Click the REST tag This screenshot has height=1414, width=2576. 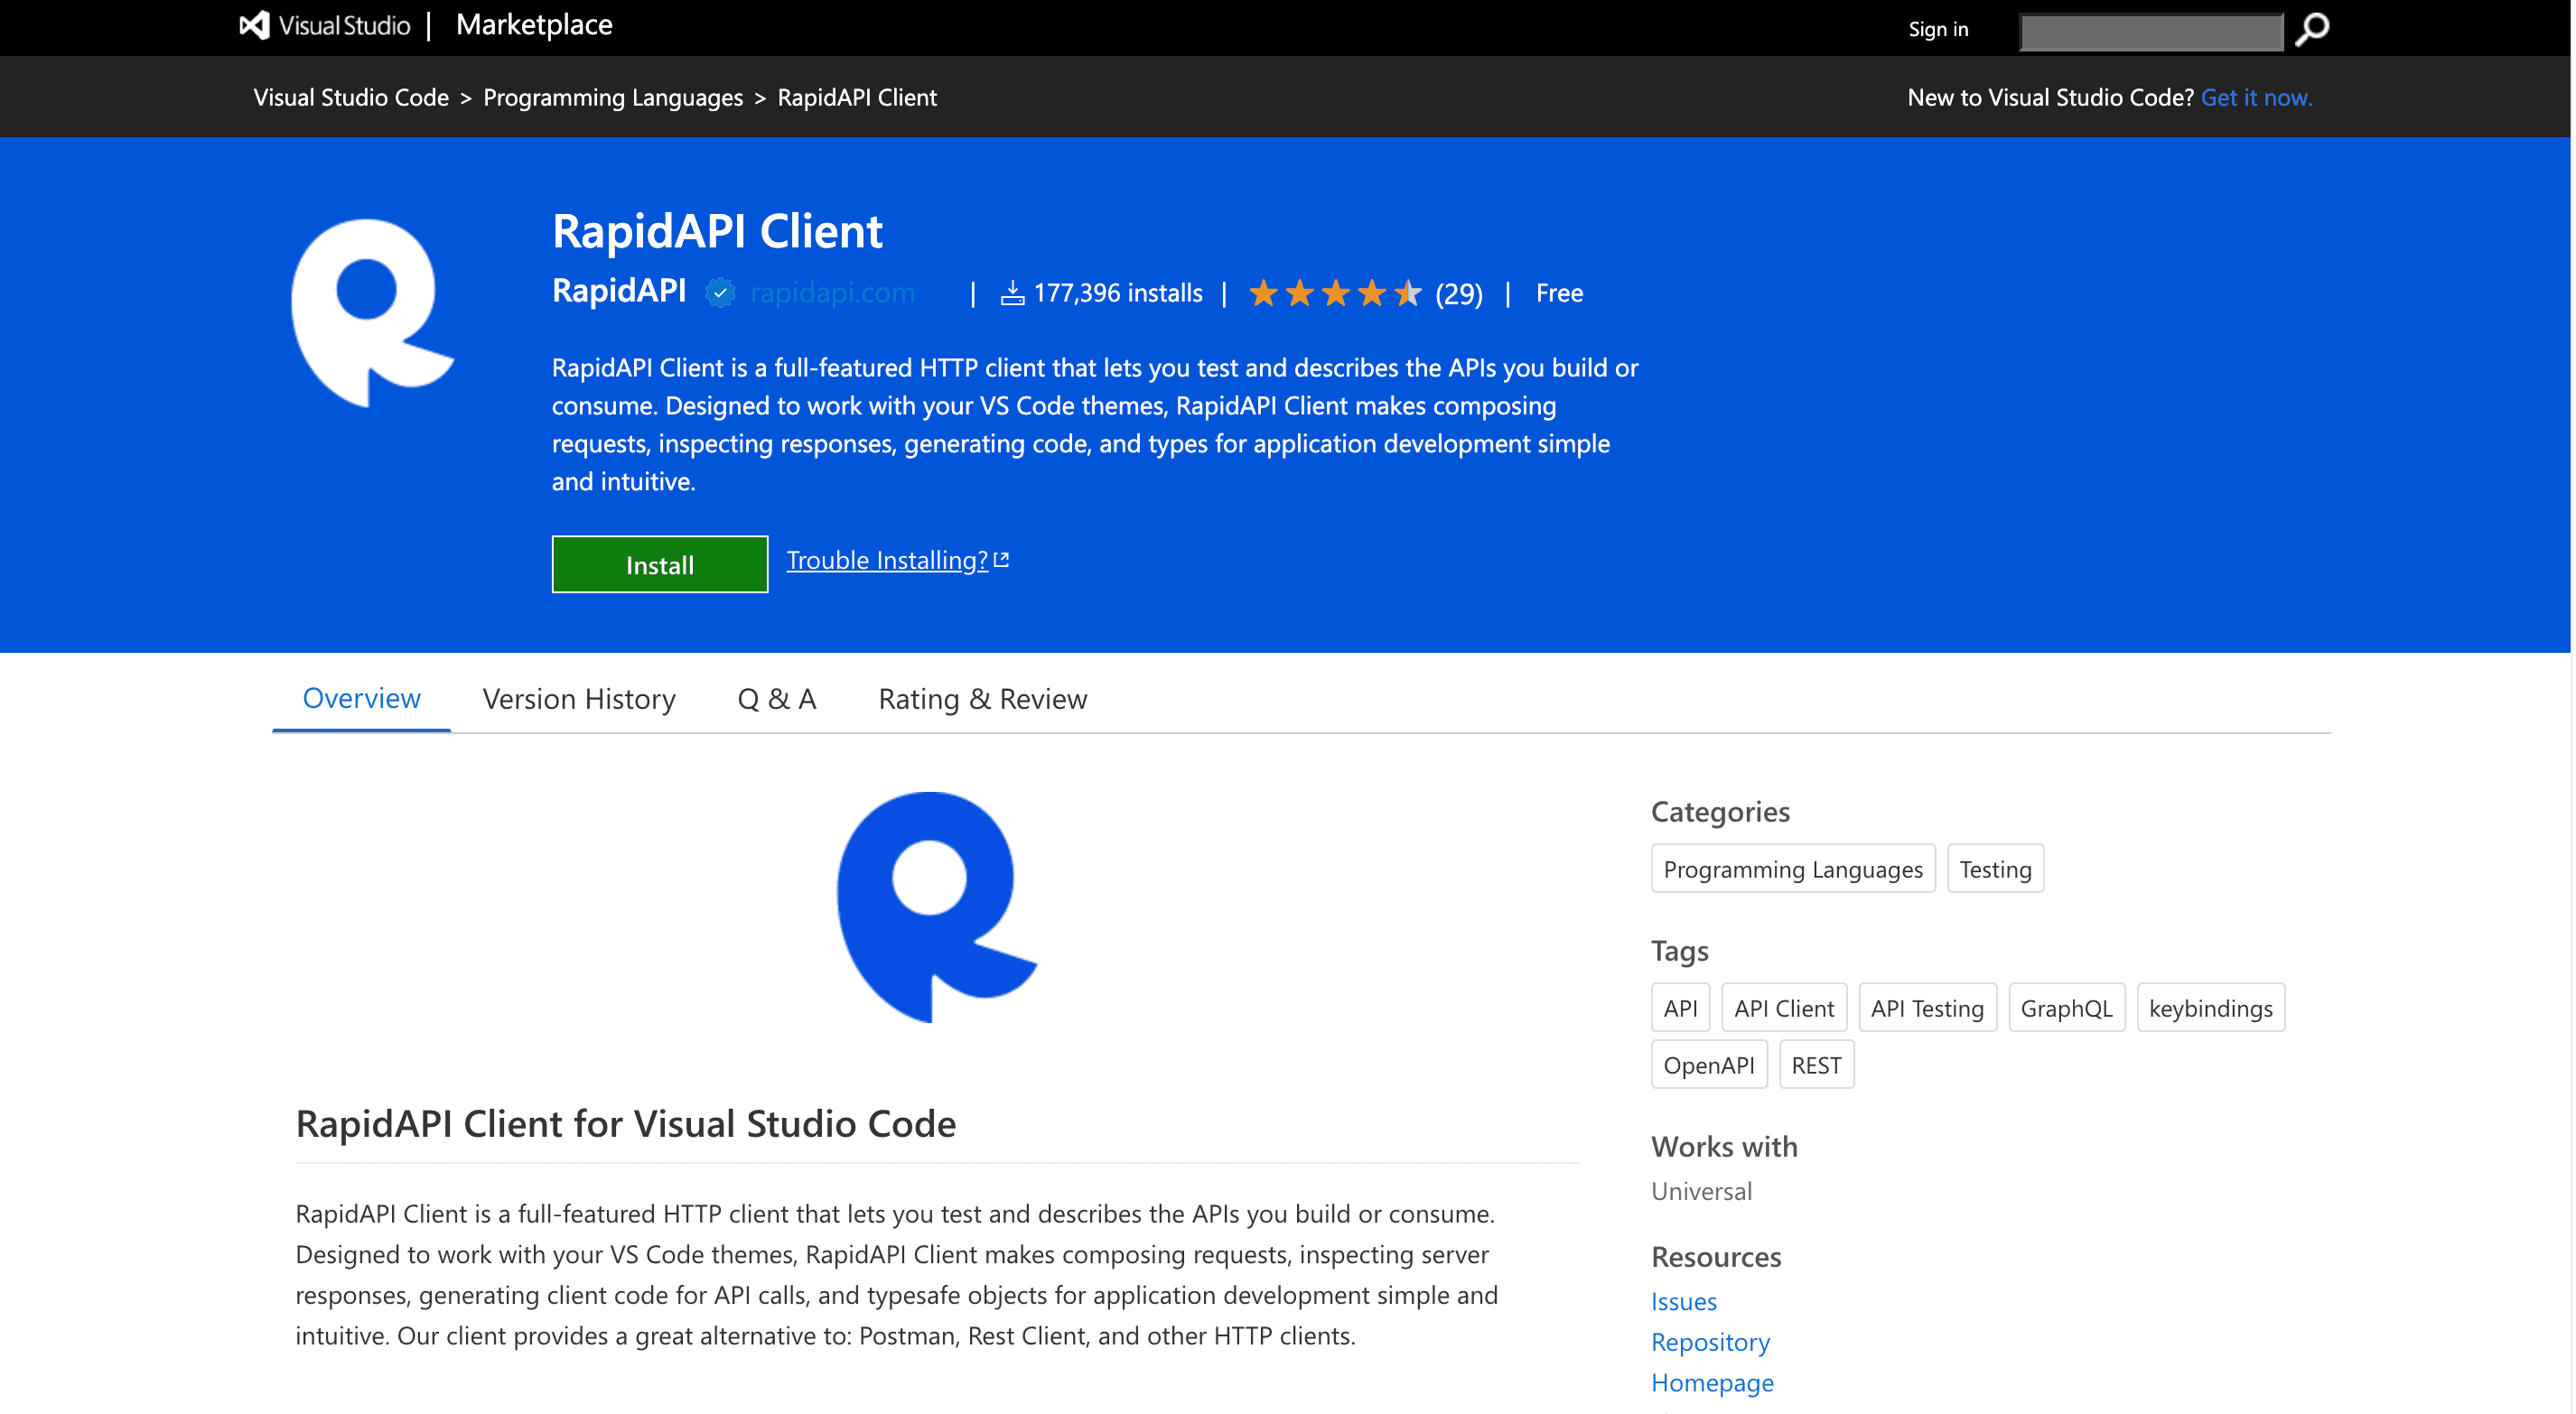coord(1816,1064)
